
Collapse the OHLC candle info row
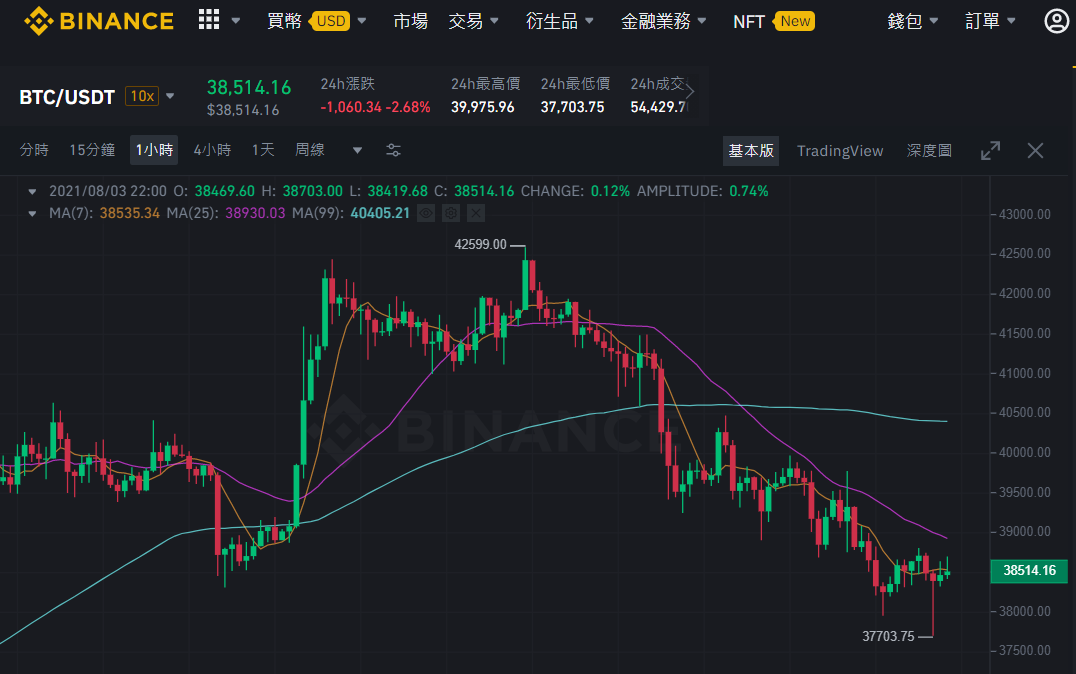pyautogui.click(x=32, y=191)
